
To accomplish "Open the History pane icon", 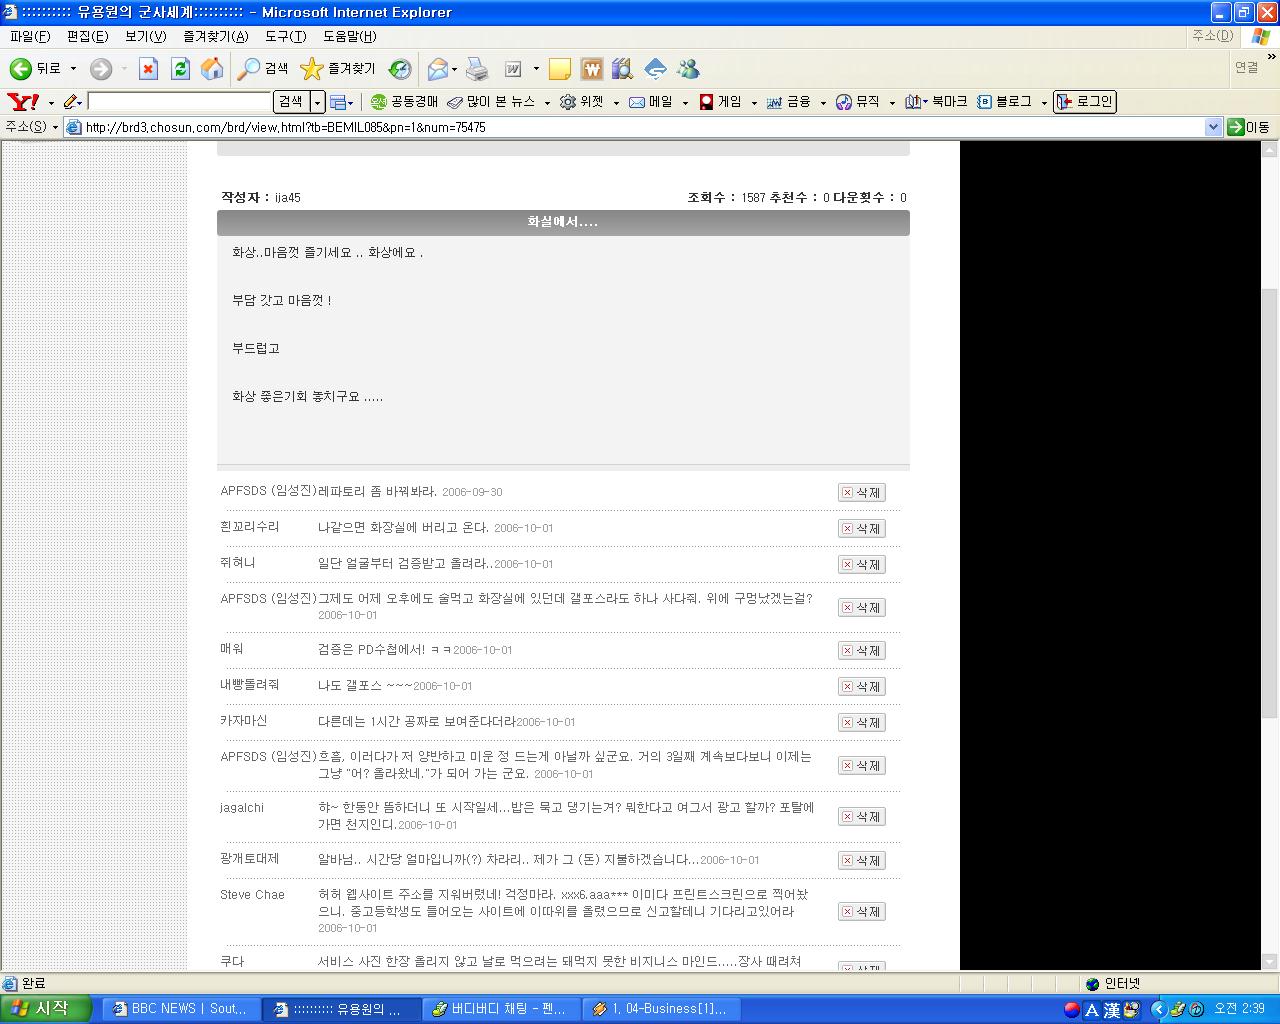I will click(x=400, y=68).
